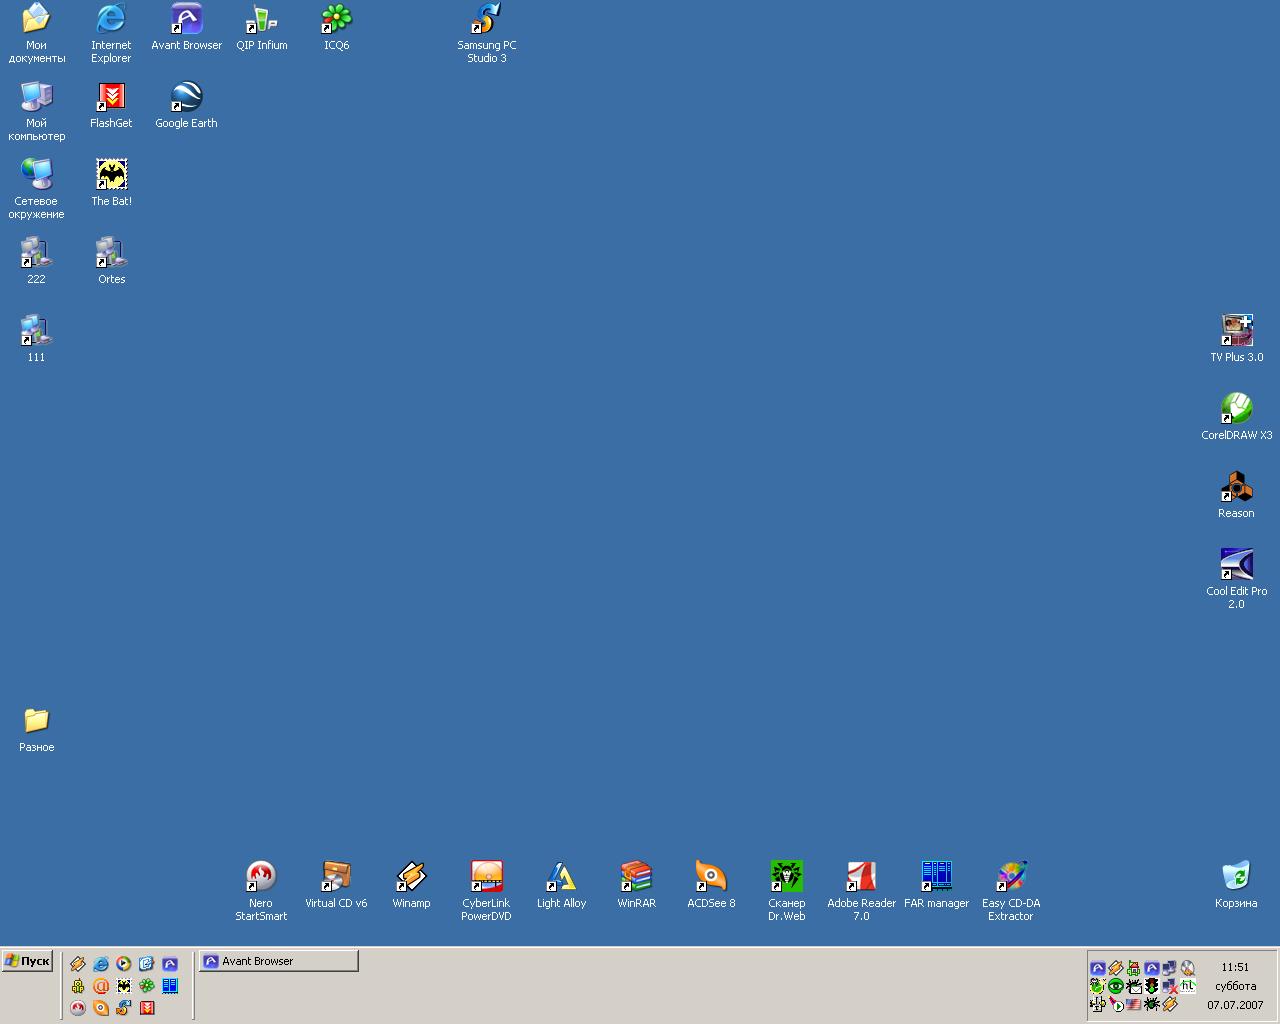The width and height of the screenshot is (1280, 1024).
Task: Select TV Plus 3.0 desktop shortcut
Action: 1236,339
